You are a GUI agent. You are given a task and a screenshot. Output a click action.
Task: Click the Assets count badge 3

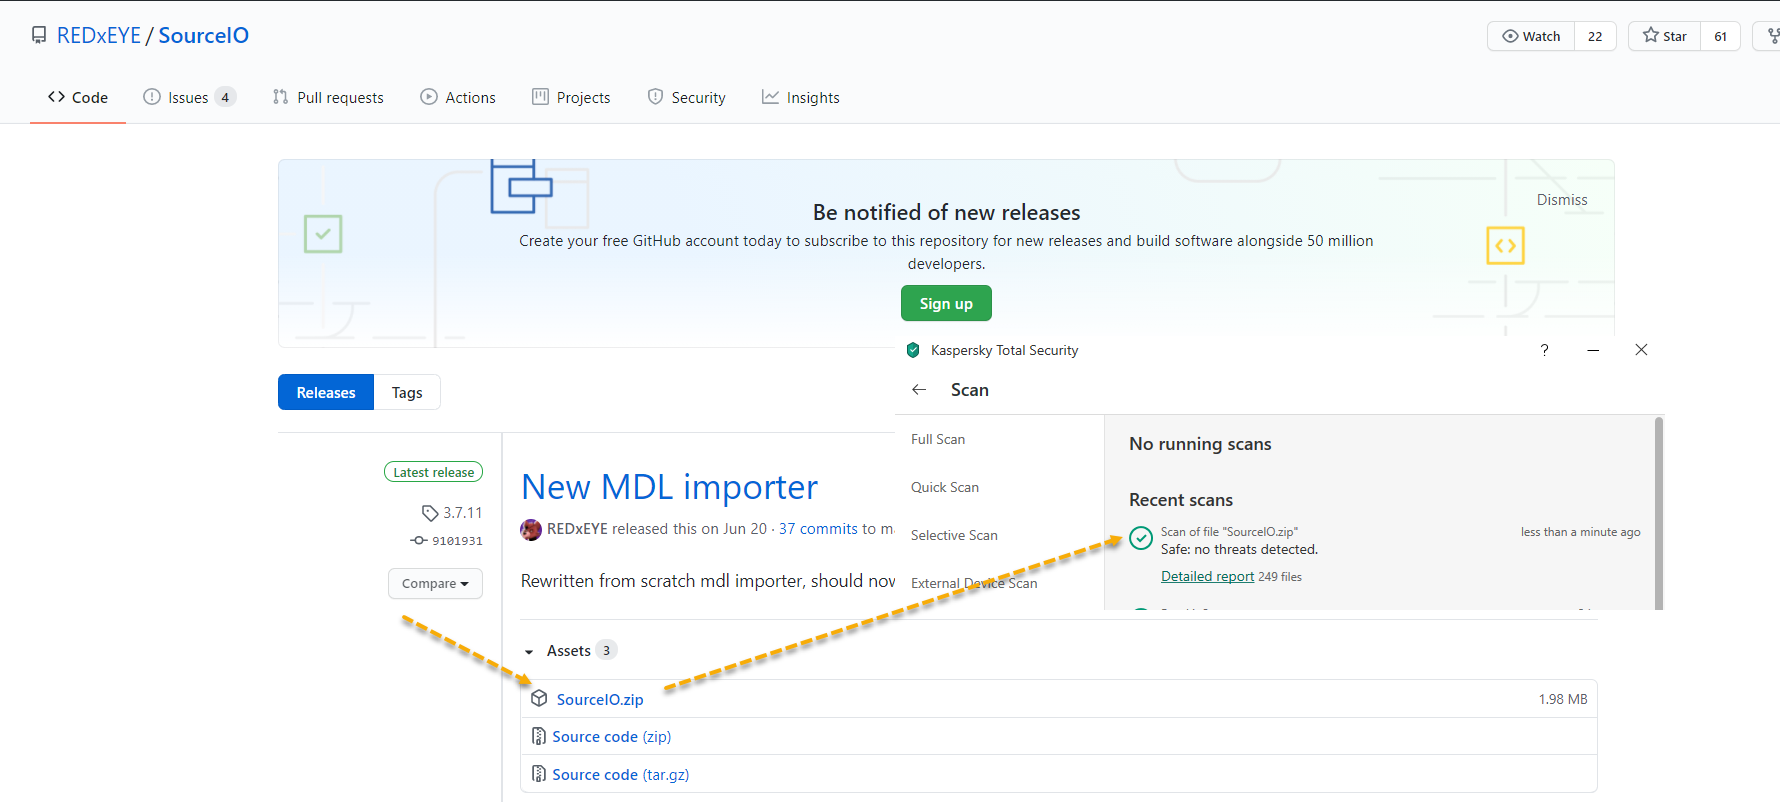[606, 651]
